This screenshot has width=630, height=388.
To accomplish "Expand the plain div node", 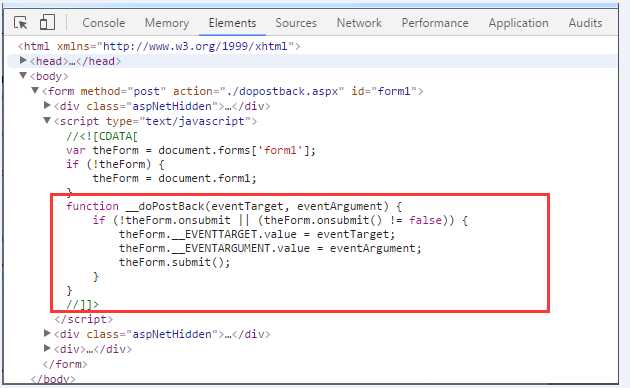I will tap(47, 348).
